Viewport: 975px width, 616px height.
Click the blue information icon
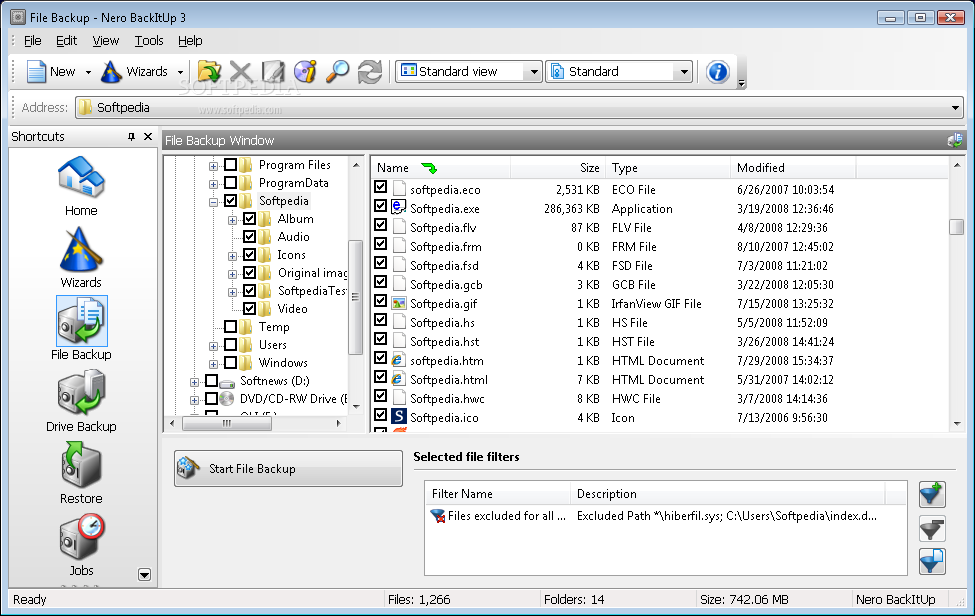718,72
